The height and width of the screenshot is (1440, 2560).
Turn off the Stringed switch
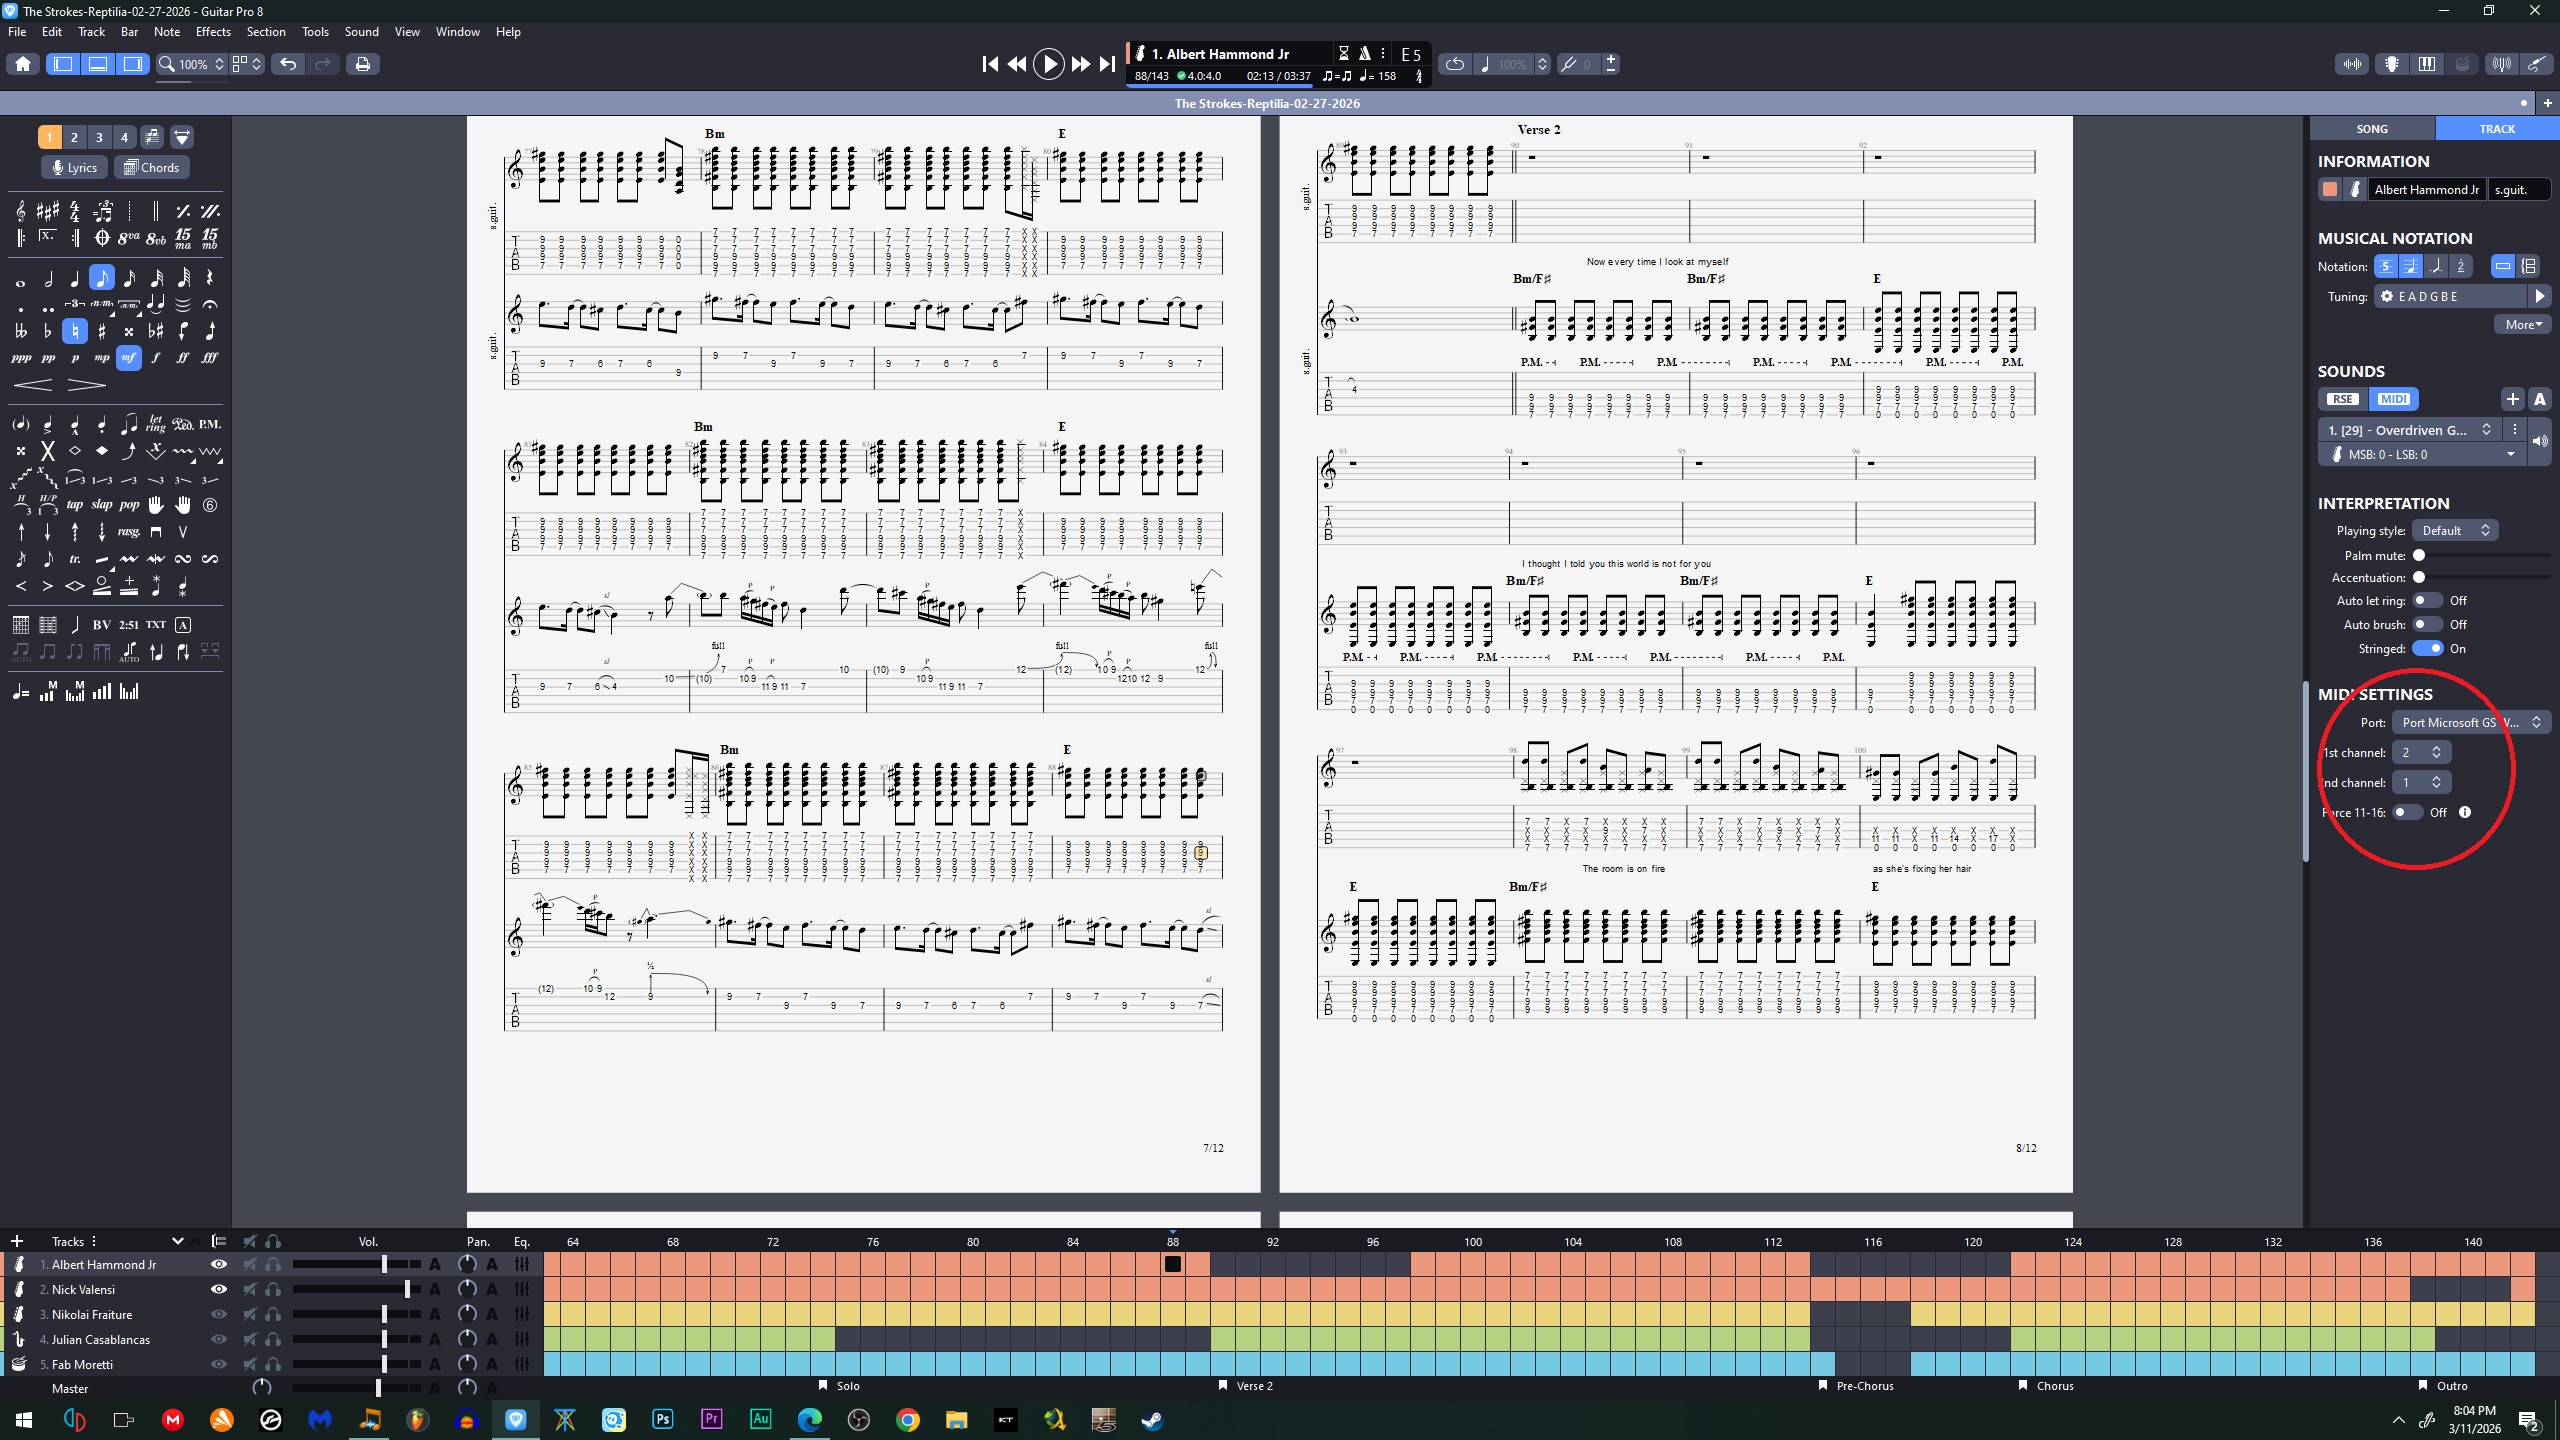(2427, 649)
